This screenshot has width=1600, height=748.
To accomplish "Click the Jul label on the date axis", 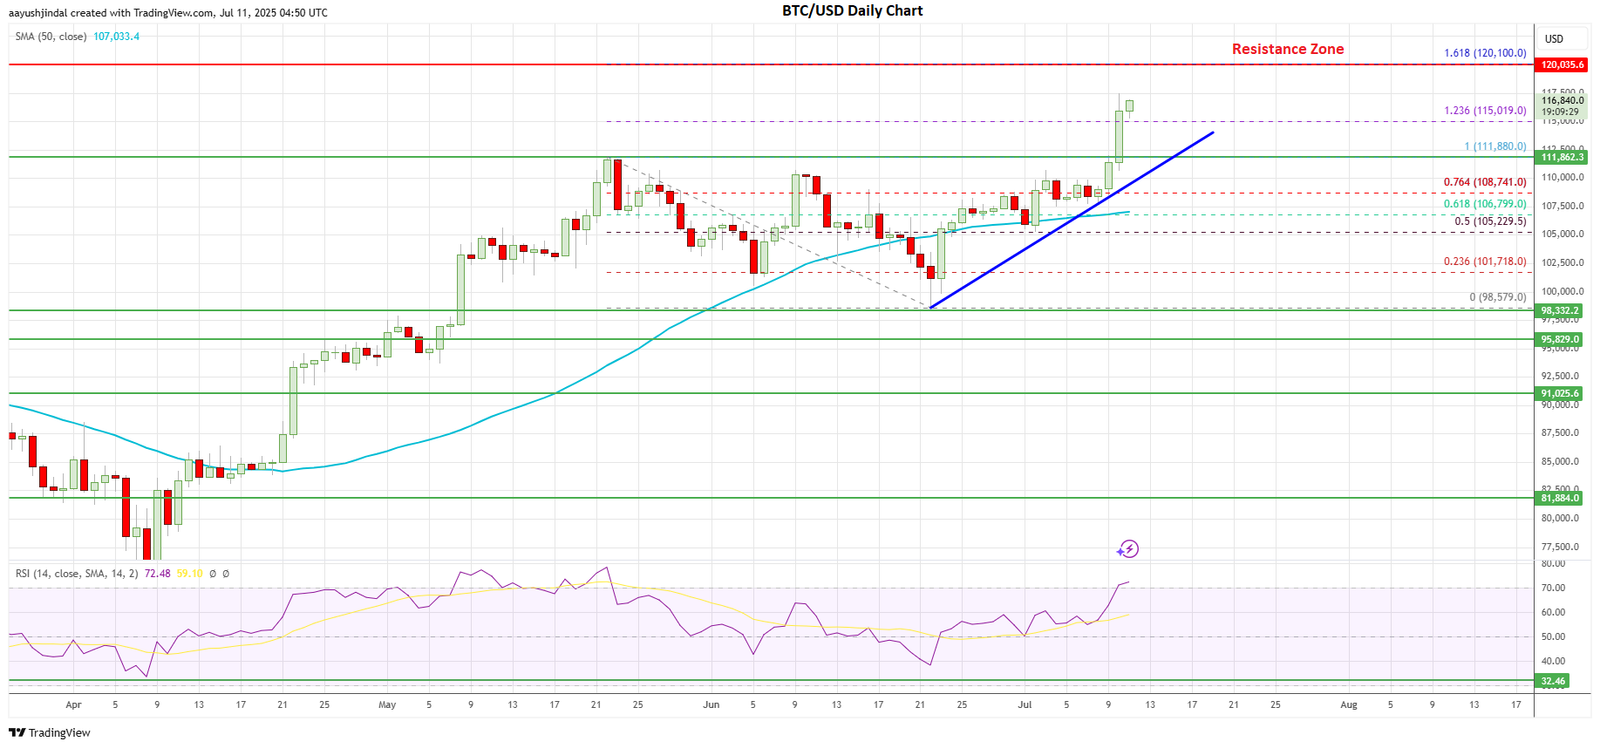I will [1024, 705].
